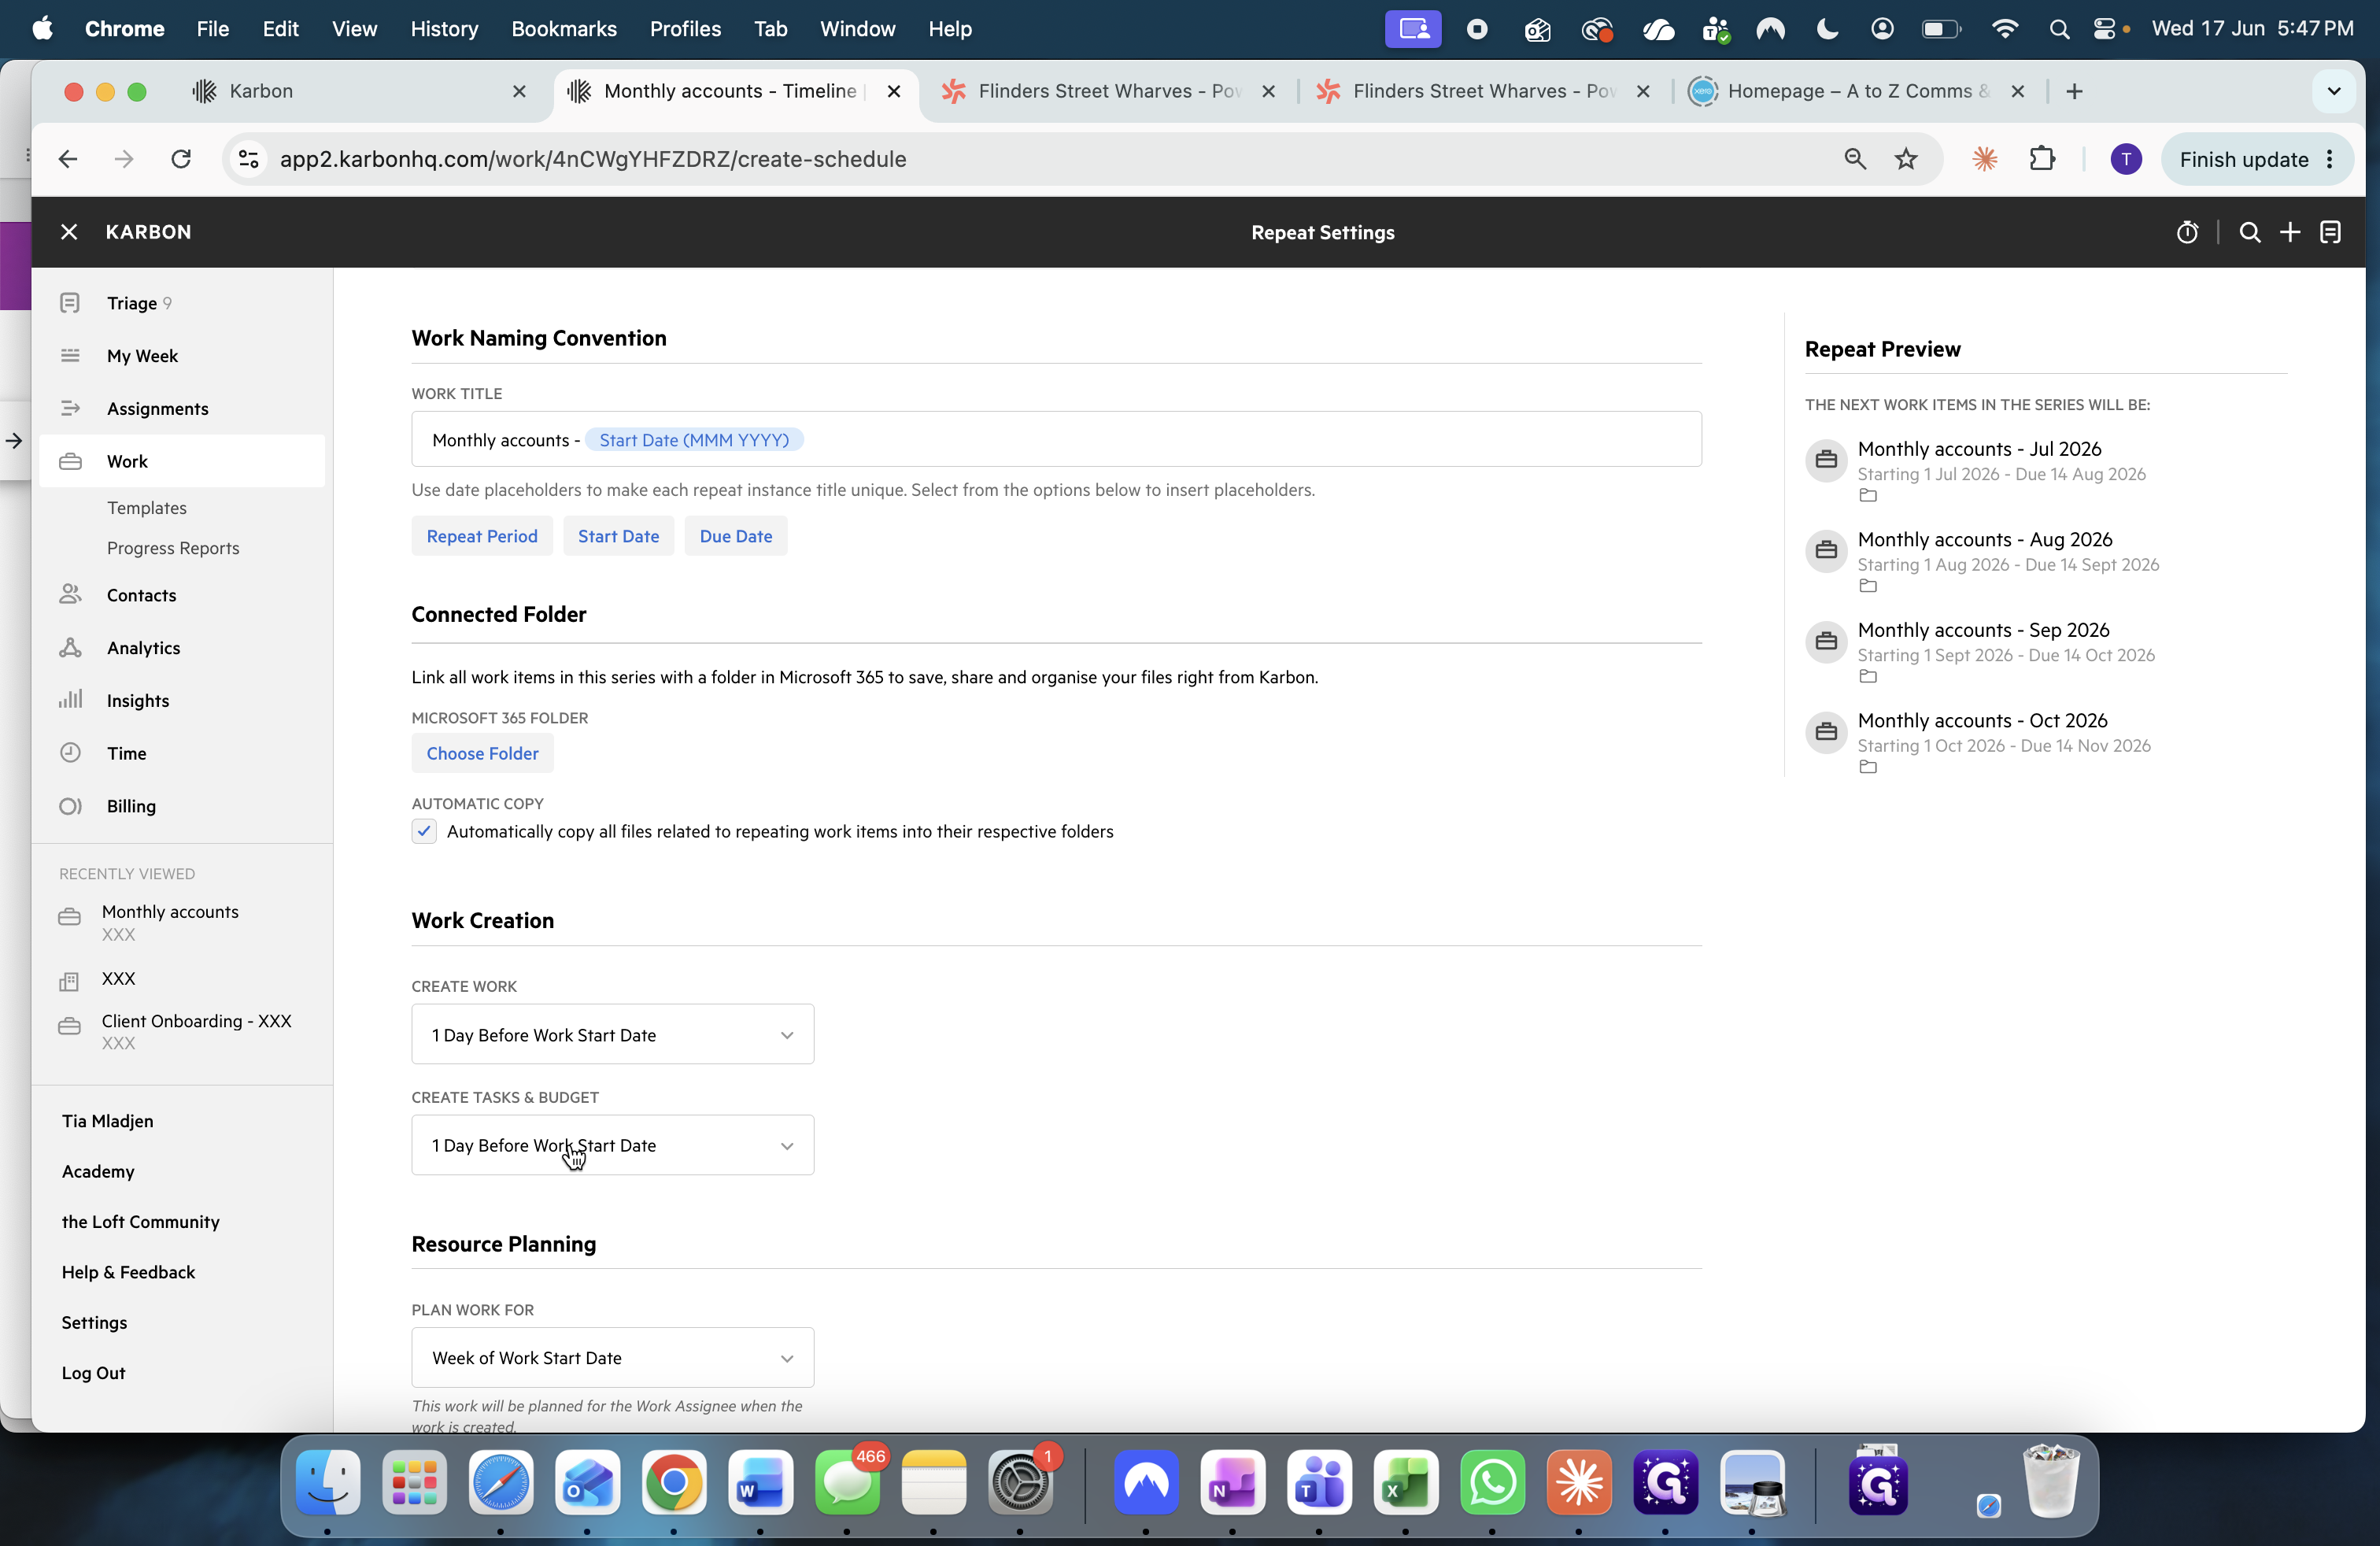
Task: Open the Bookmarks menu
Action: point(564,29)
